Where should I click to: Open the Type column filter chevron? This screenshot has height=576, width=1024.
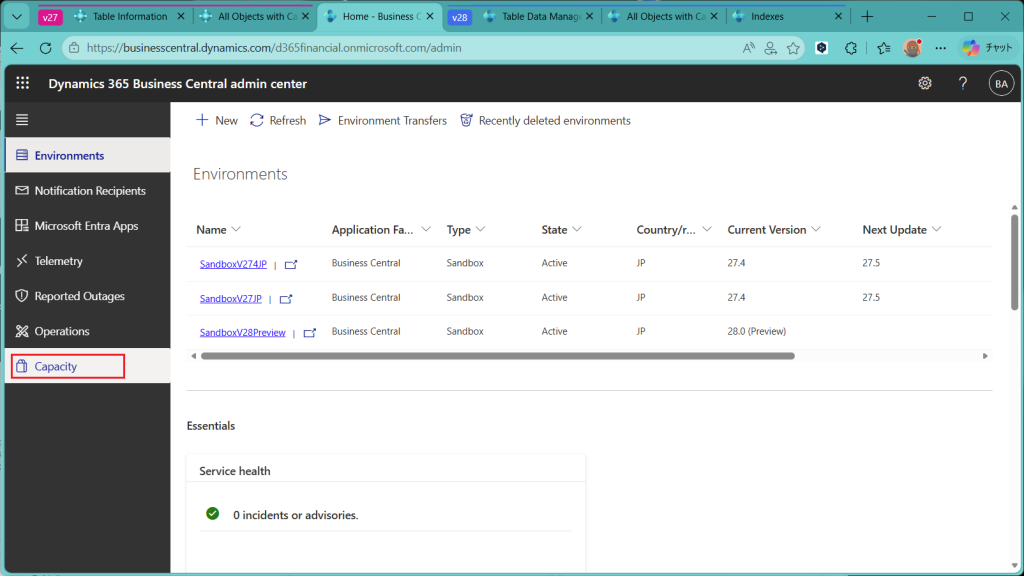(x=480, y=230)
